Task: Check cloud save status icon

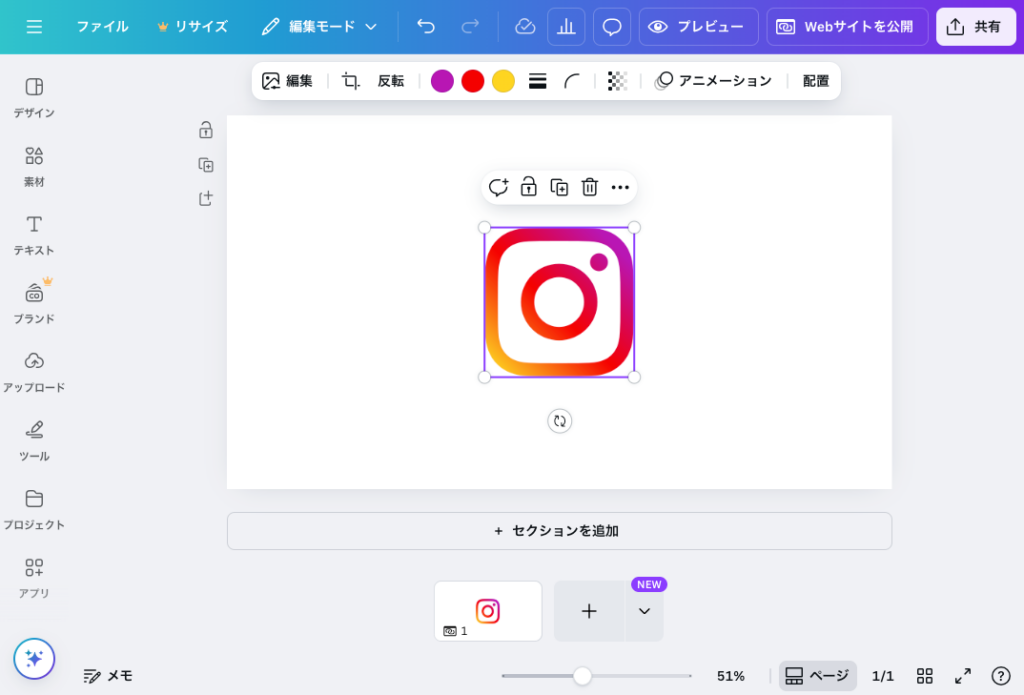Action: [x=525, y=27]
